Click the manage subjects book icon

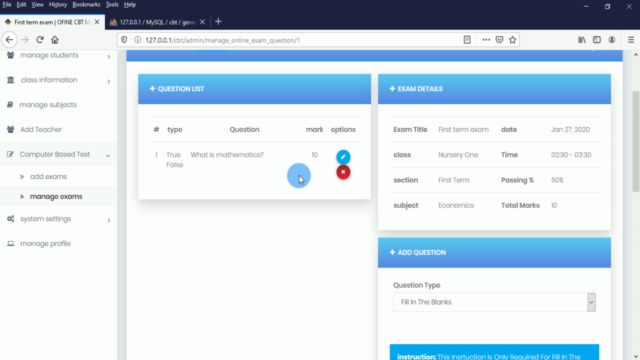pos(10,104)
